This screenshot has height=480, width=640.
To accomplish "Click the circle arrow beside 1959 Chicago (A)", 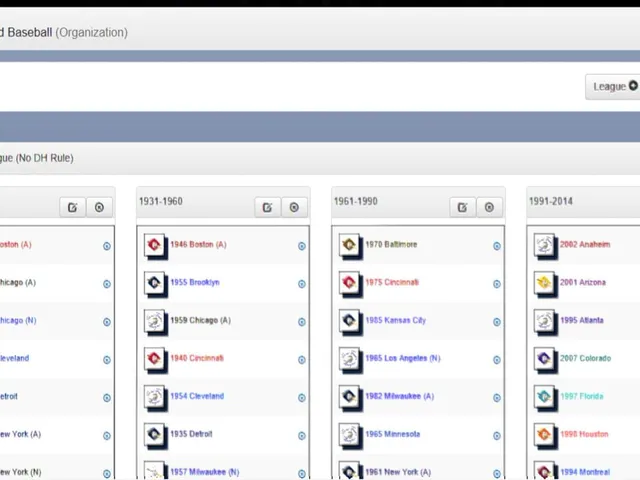I will 302,322.
